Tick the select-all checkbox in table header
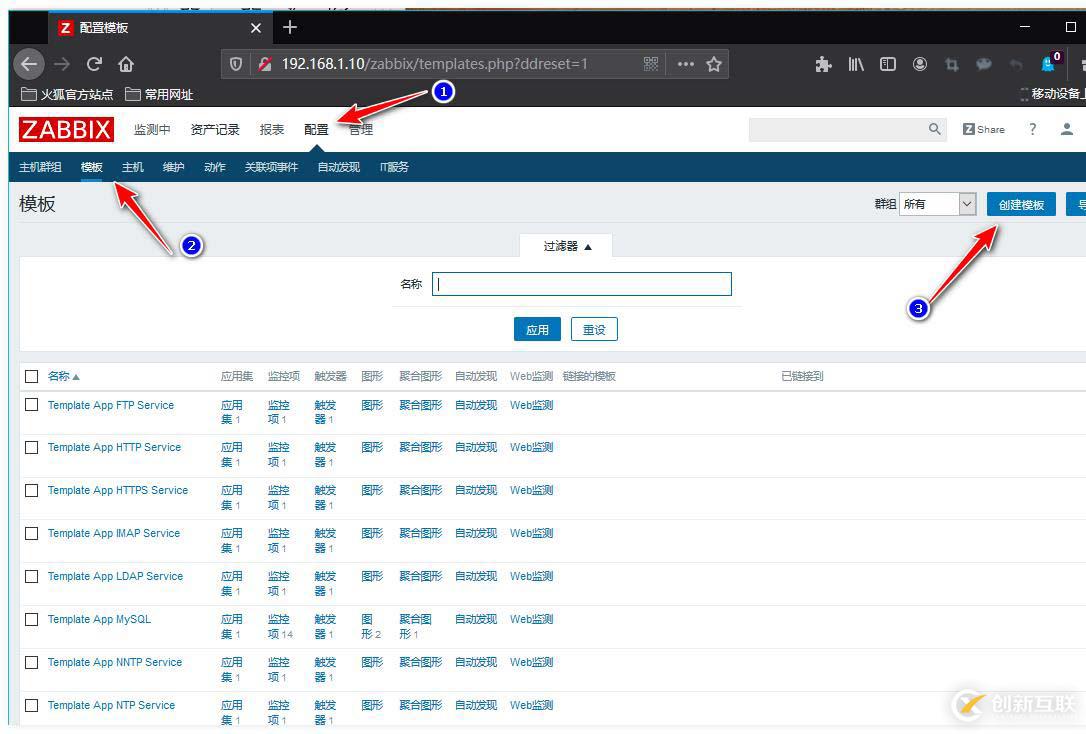This screenshot has height=734, width=1086. [31, 376]
